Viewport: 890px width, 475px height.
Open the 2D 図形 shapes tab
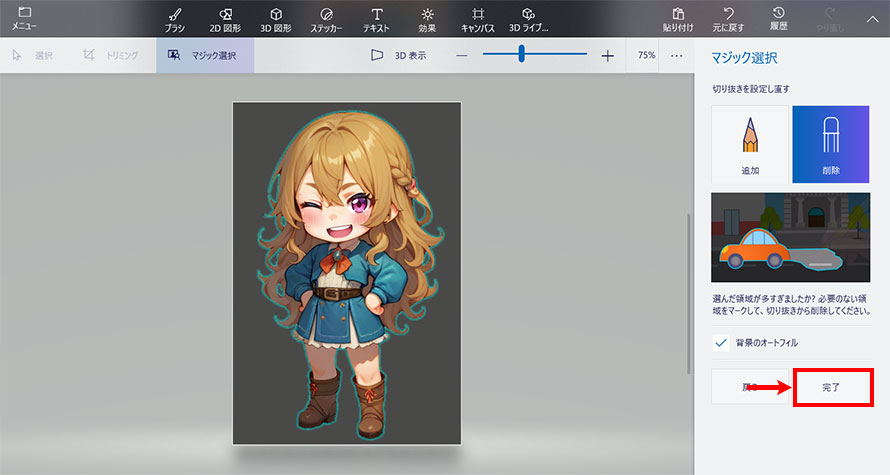[x=225, y=19]
